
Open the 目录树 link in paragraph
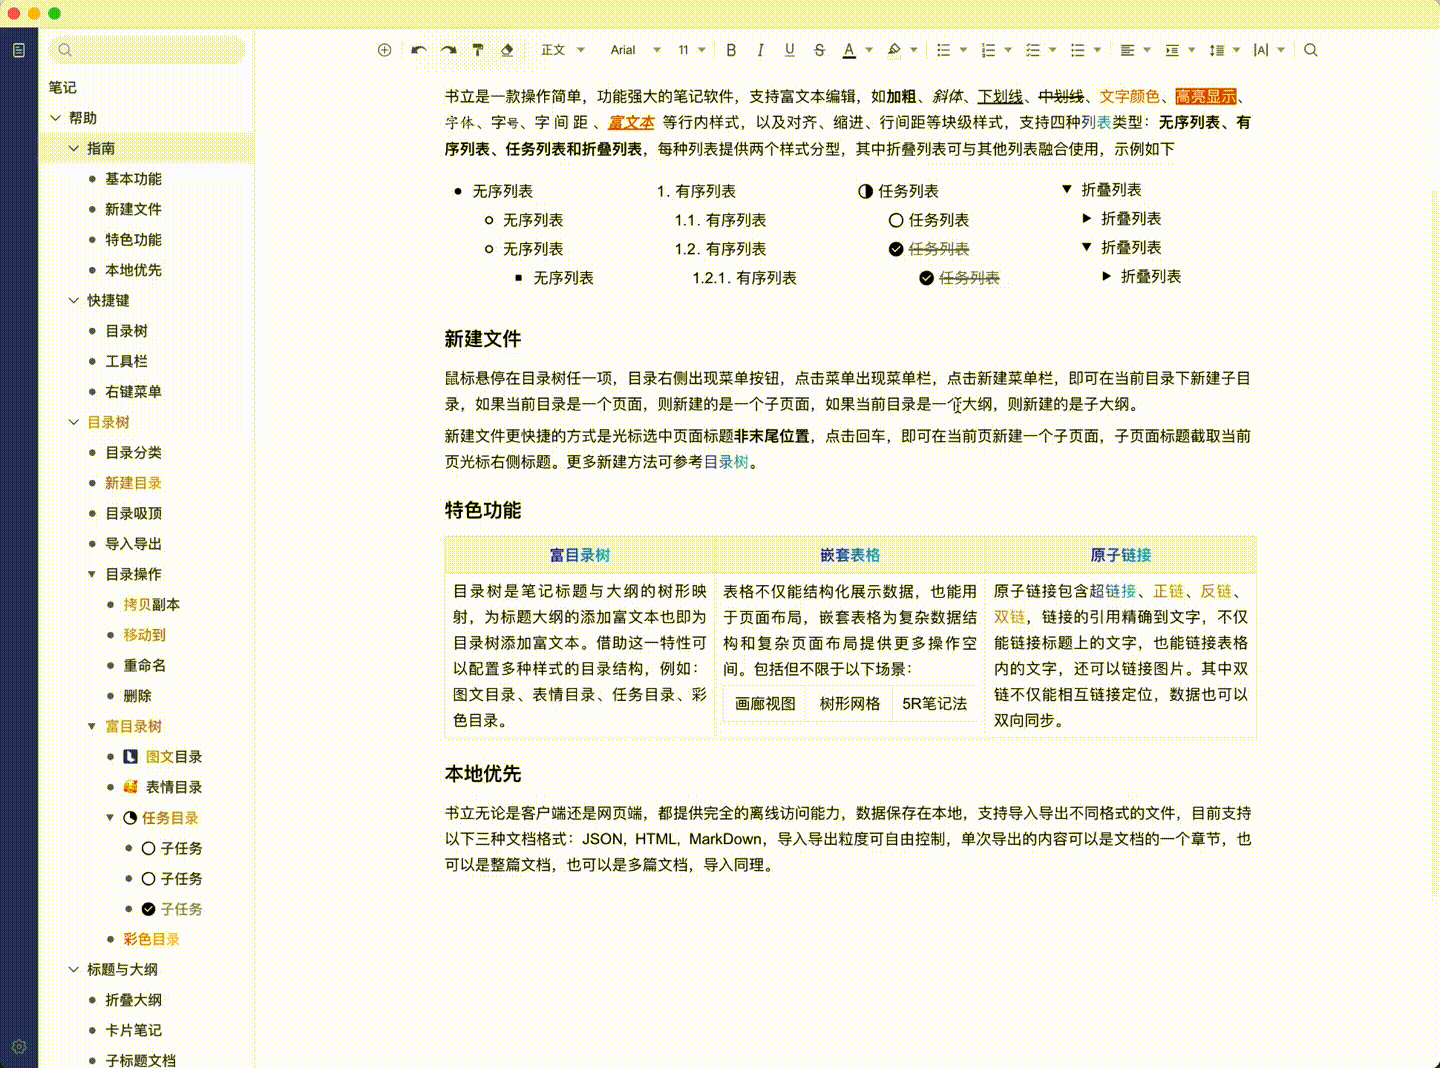[726, 462]
